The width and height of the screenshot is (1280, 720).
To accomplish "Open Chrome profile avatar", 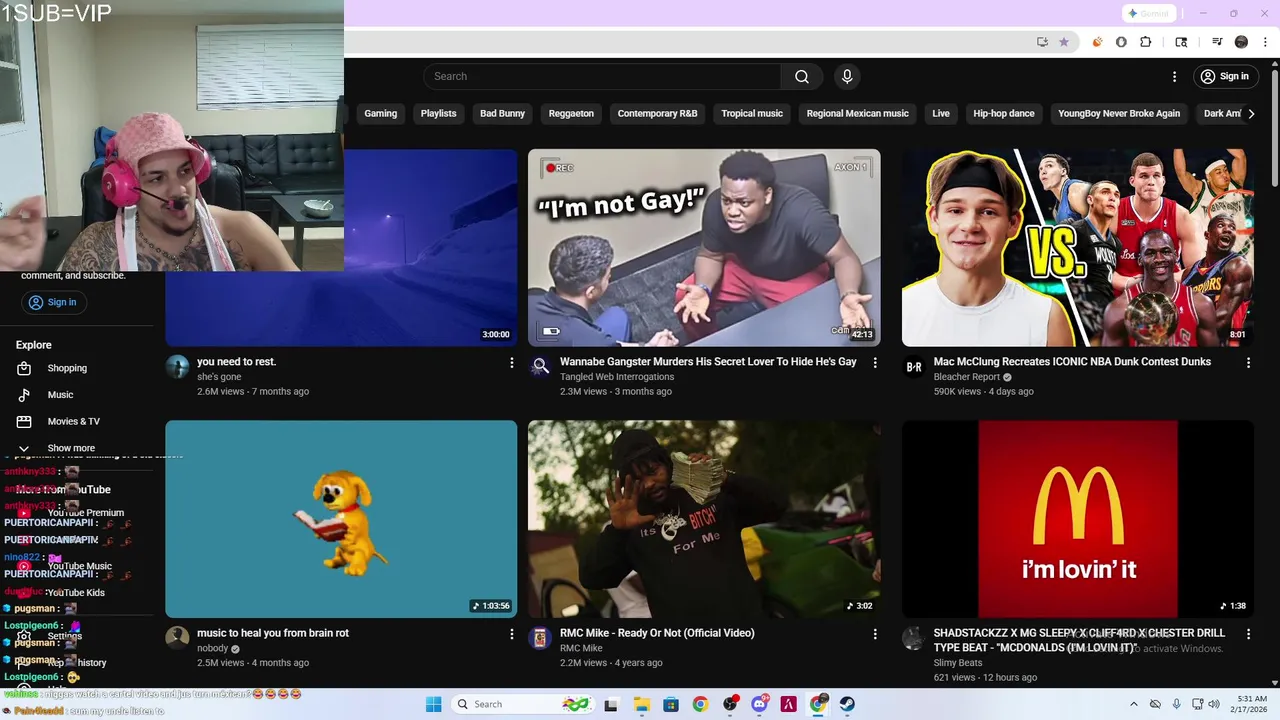I will (x=1241, y=42).
